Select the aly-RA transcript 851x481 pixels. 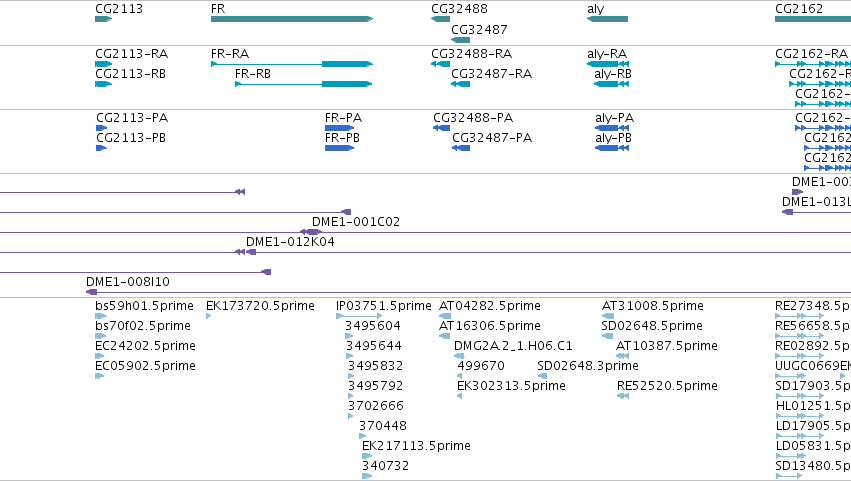[x=608, y=64]
